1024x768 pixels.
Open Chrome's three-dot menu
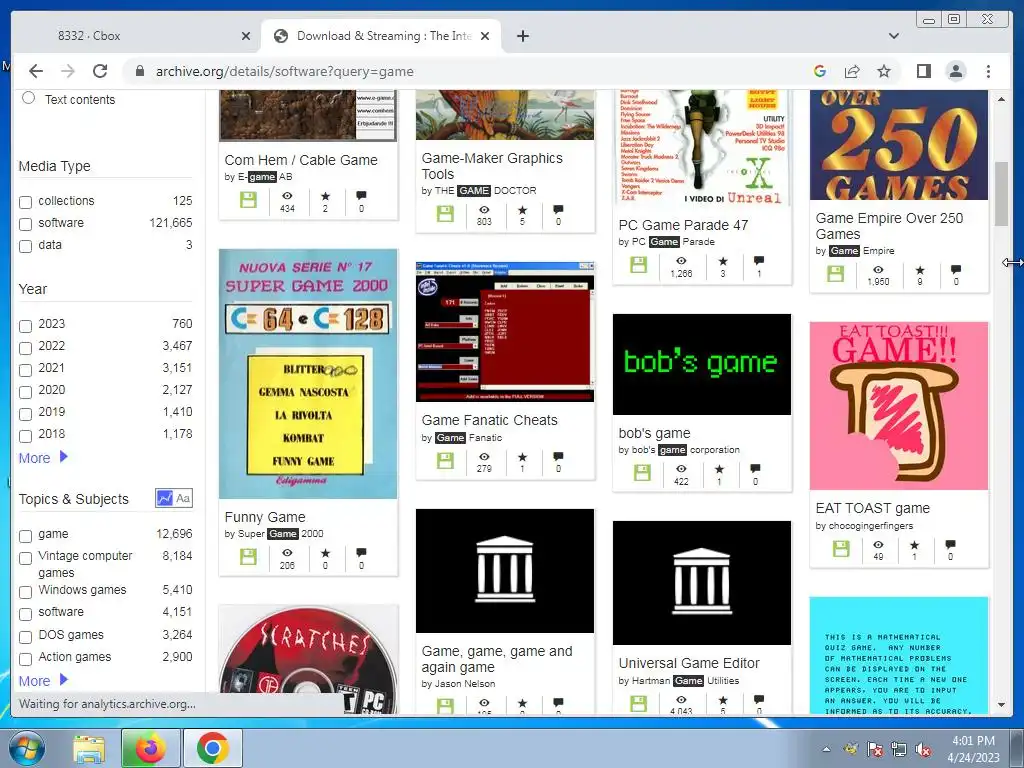tap(988, 71)
